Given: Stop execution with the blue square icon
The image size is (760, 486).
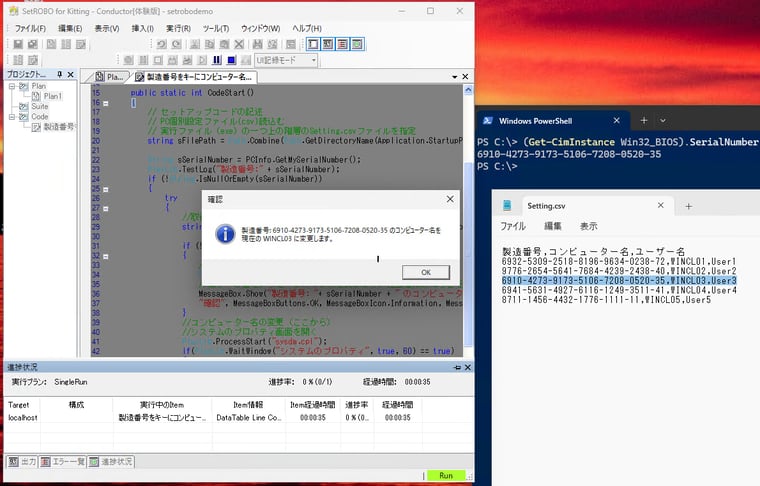Looking at the screenshot, I should pos(232,60).
